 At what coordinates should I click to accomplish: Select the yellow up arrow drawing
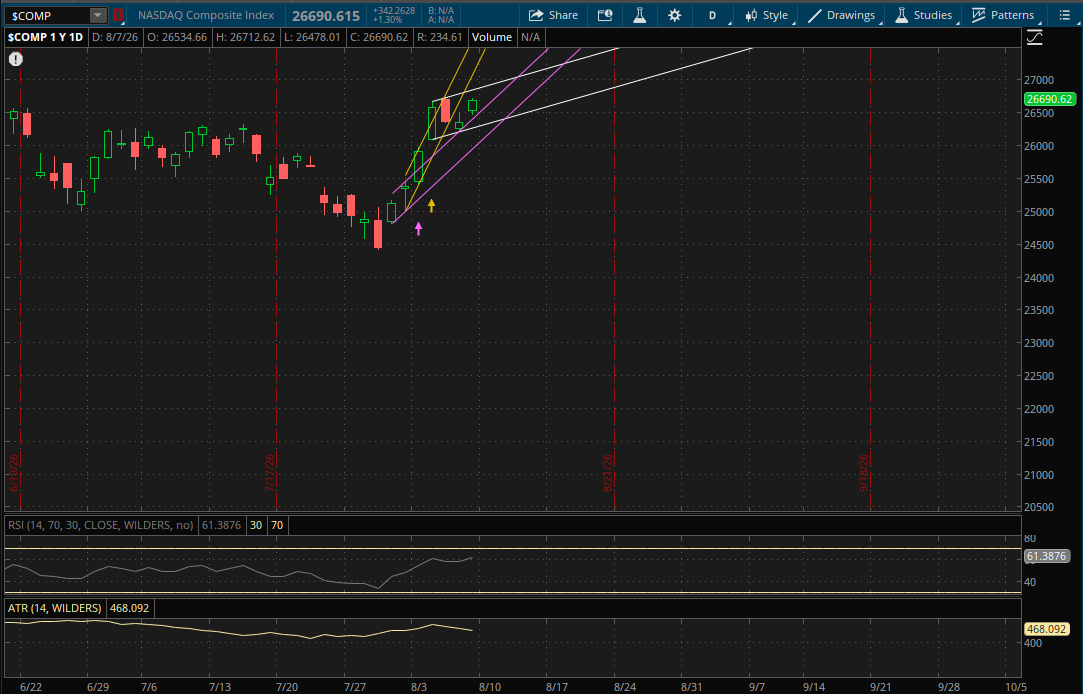[431, 205]
